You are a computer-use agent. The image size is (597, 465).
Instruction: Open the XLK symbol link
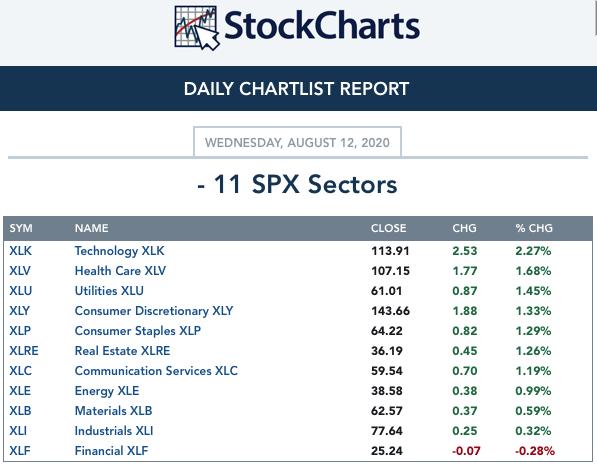coord(21,251)
